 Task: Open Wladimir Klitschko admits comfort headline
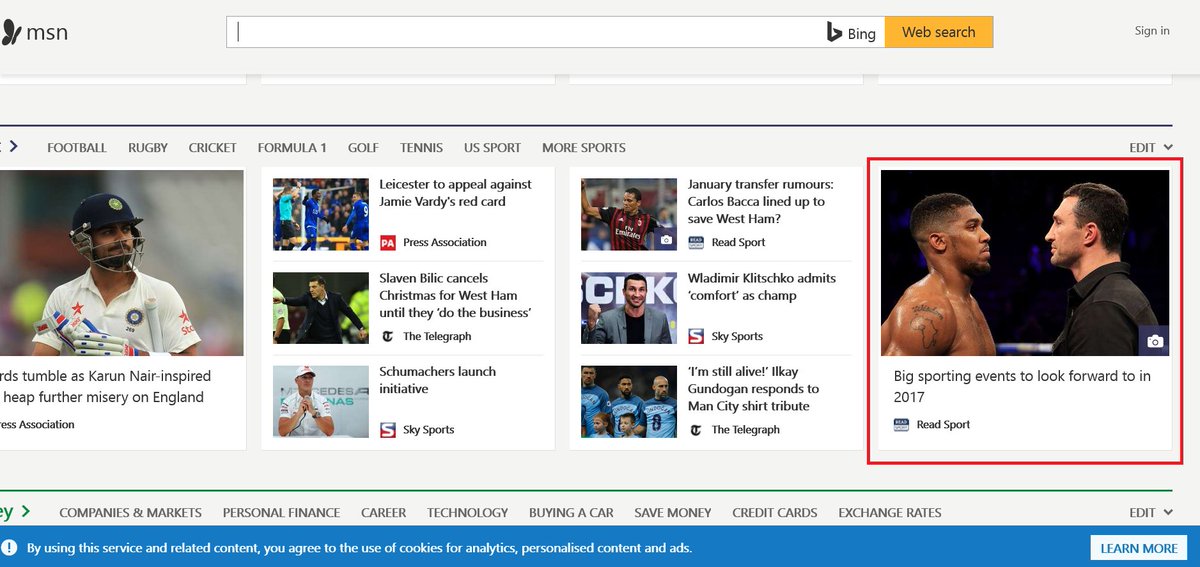pos(762,287)
